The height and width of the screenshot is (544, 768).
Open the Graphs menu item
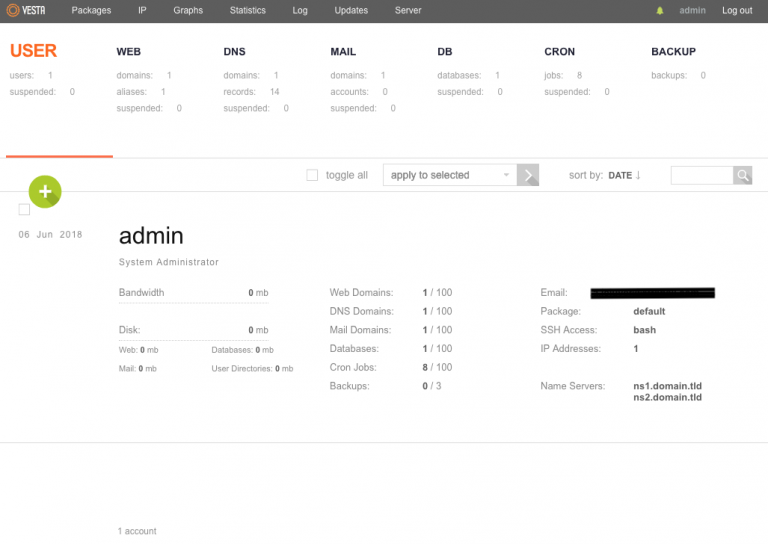188,11
